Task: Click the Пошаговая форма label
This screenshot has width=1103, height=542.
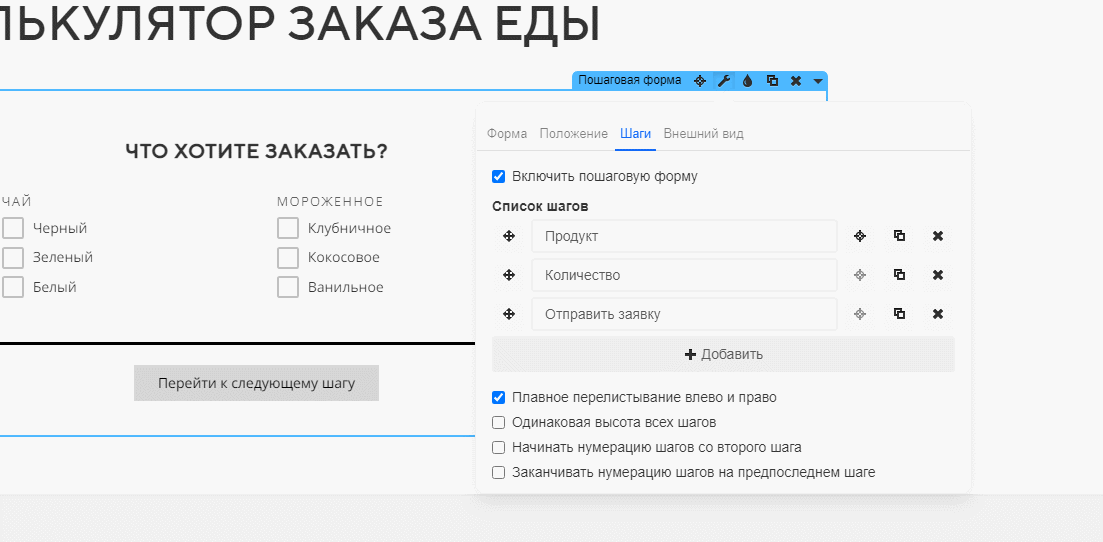Action: click(x=630, y=80)
